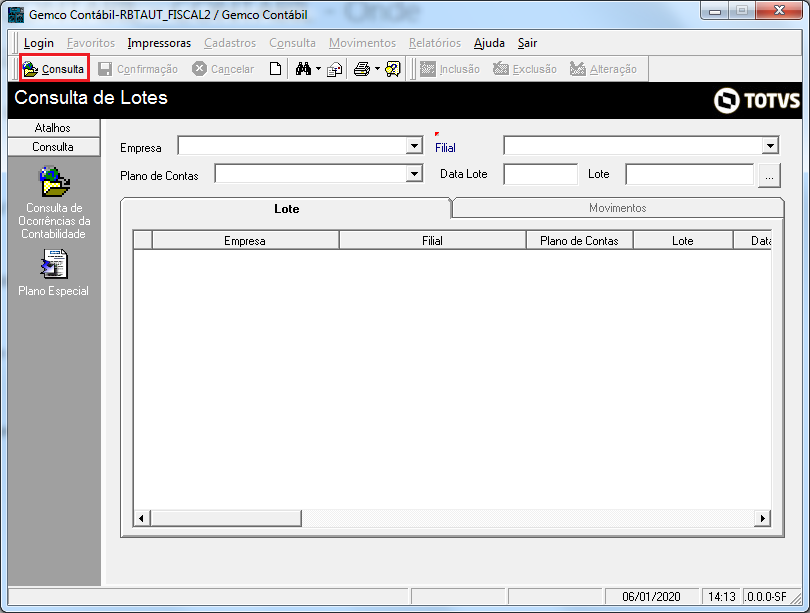Open the Movimentos menu

coord(363,43)
